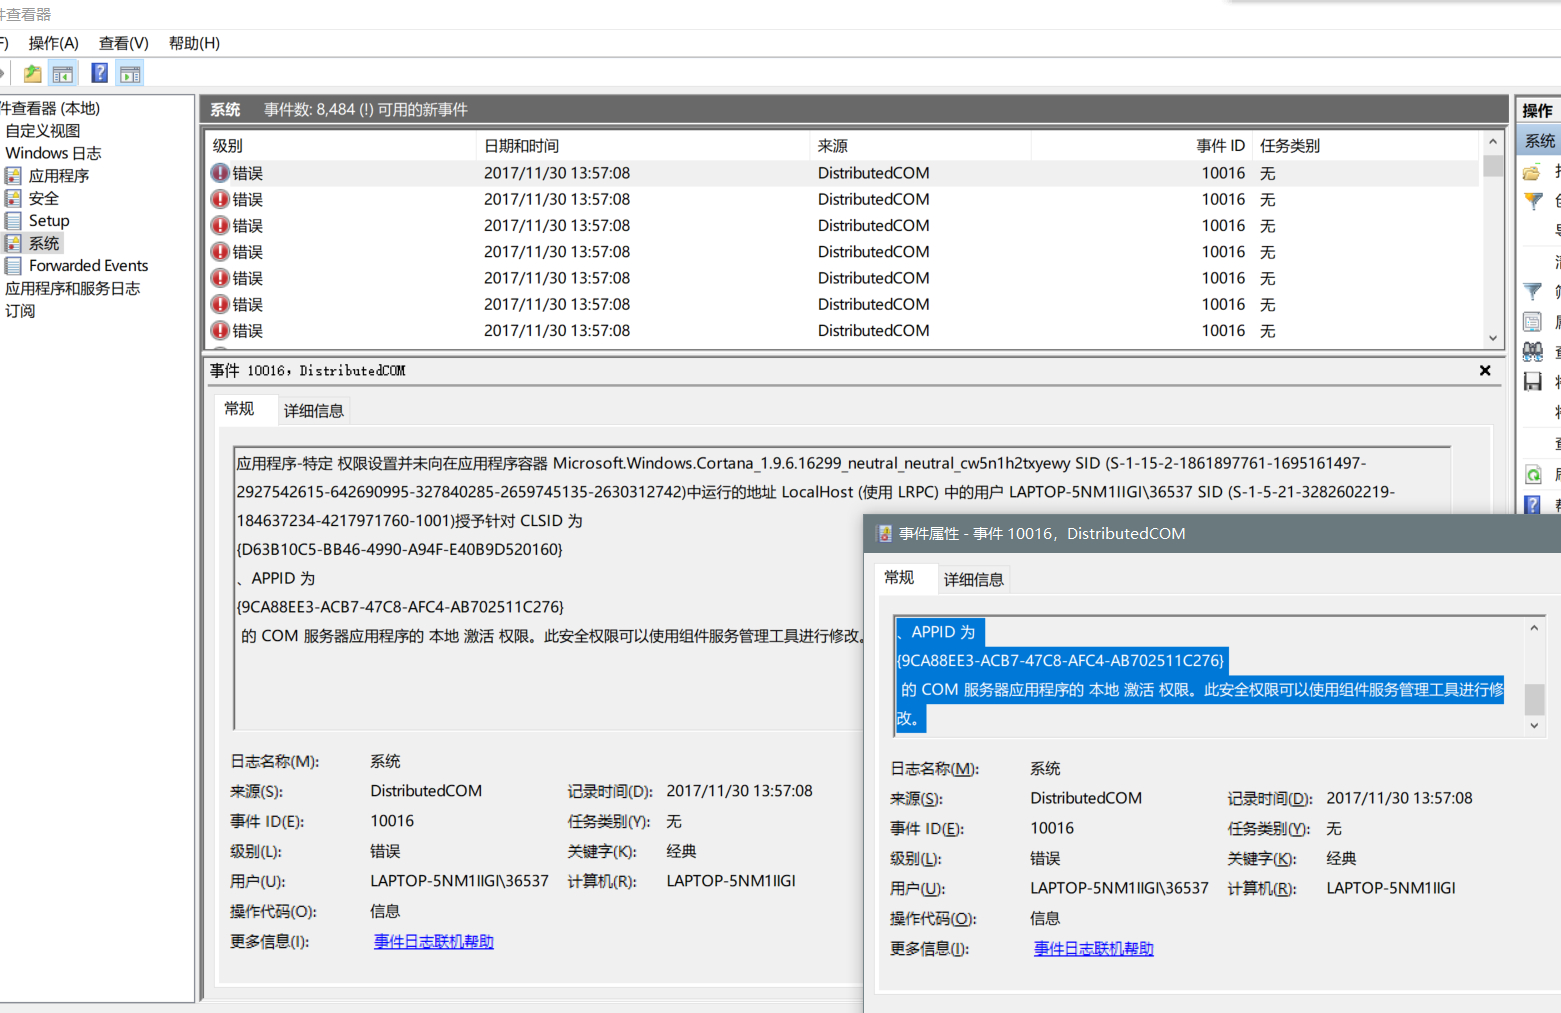Viewport: 1561px width, 1013px height.
Task: Click the 记录时间 value in the event properties dialog
Action: pos(1399,799)
